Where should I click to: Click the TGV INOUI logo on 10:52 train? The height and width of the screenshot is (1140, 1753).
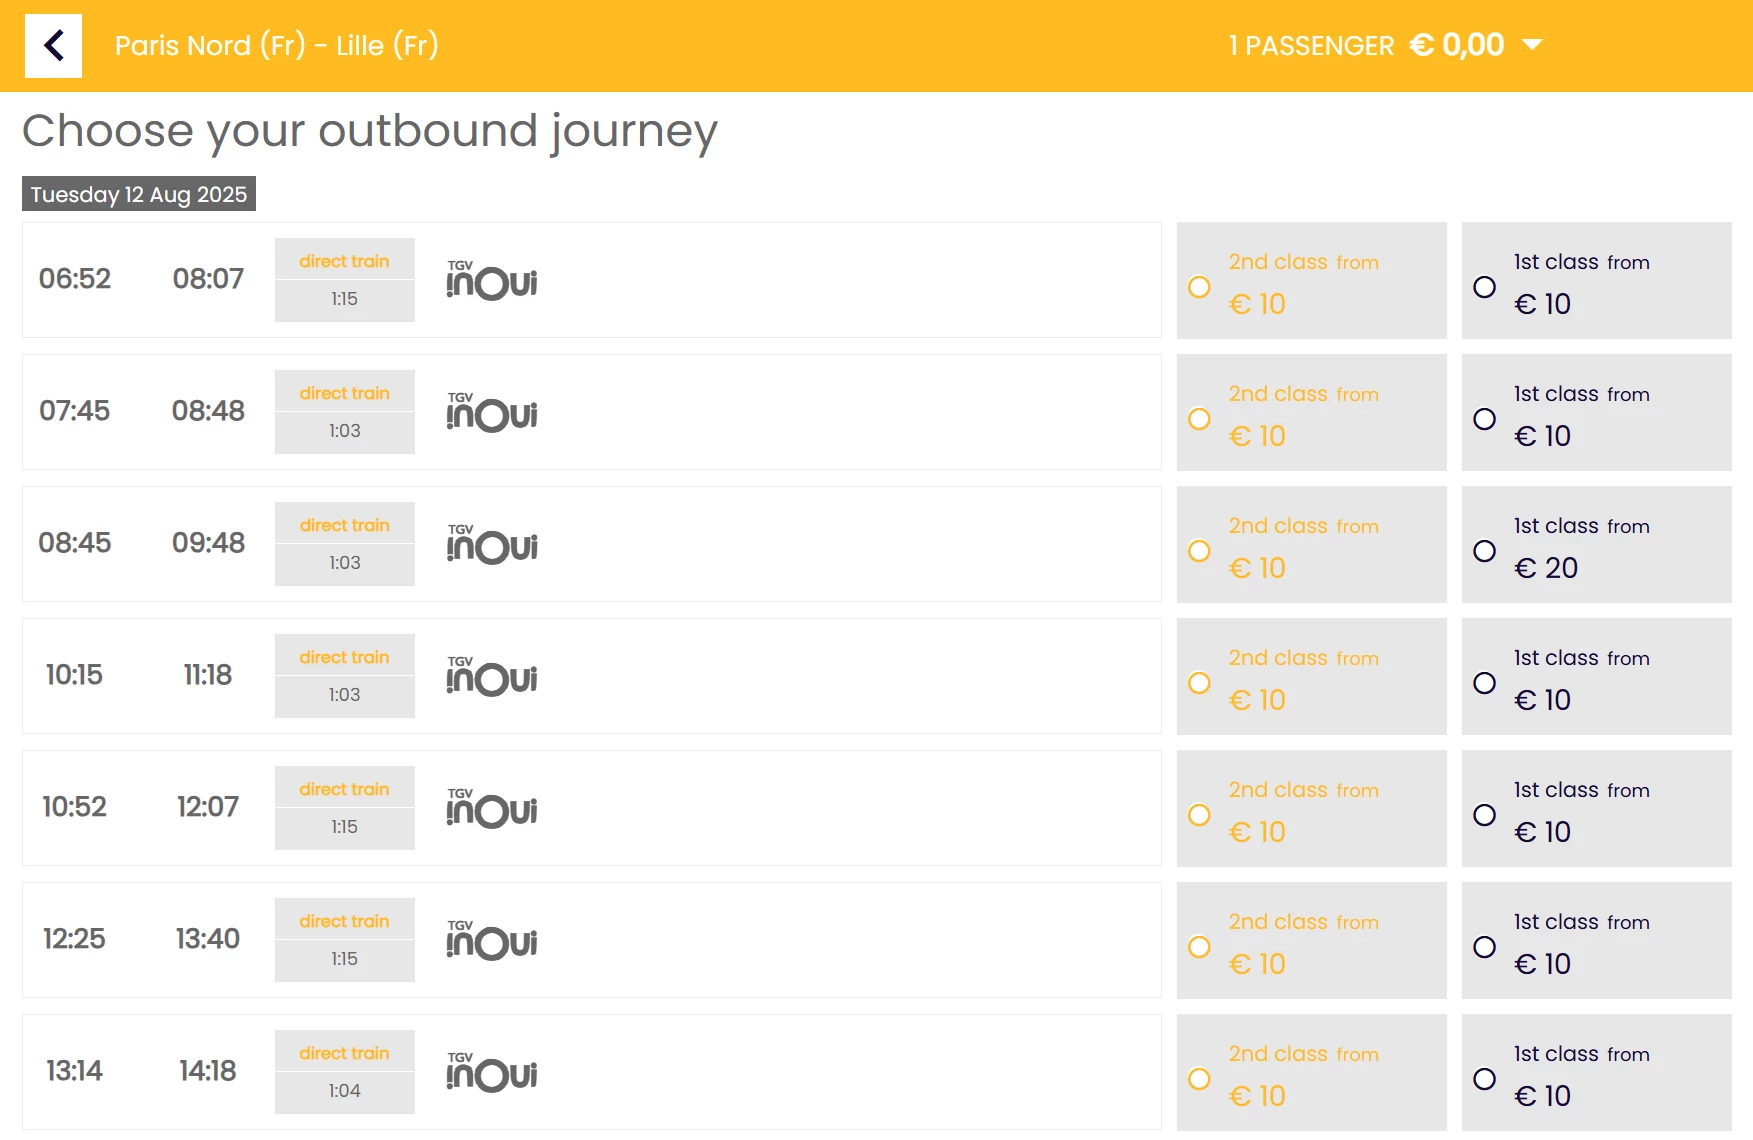tap(491, 808)
